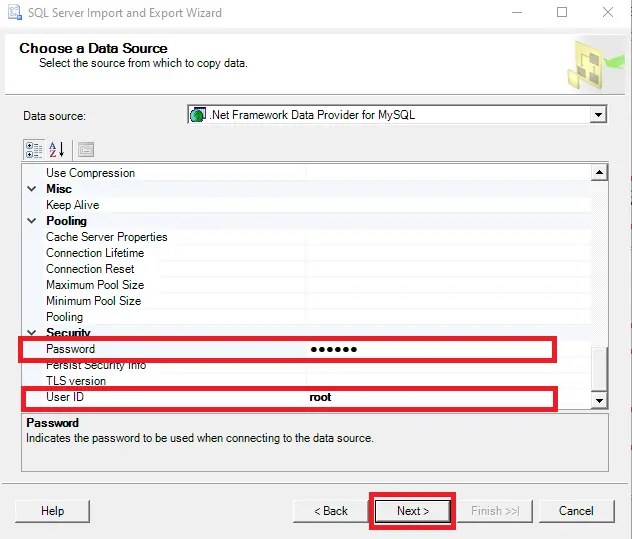Maximize the wizard window

point(562,12)
